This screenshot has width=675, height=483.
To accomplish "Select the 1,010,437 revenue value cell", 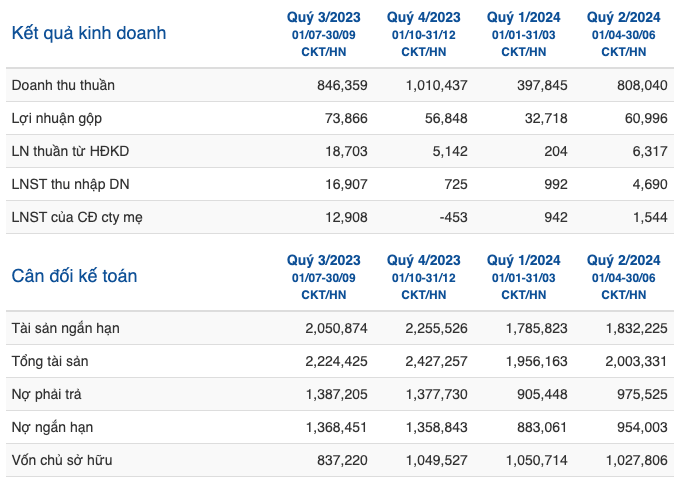I will tap(437, 85).
